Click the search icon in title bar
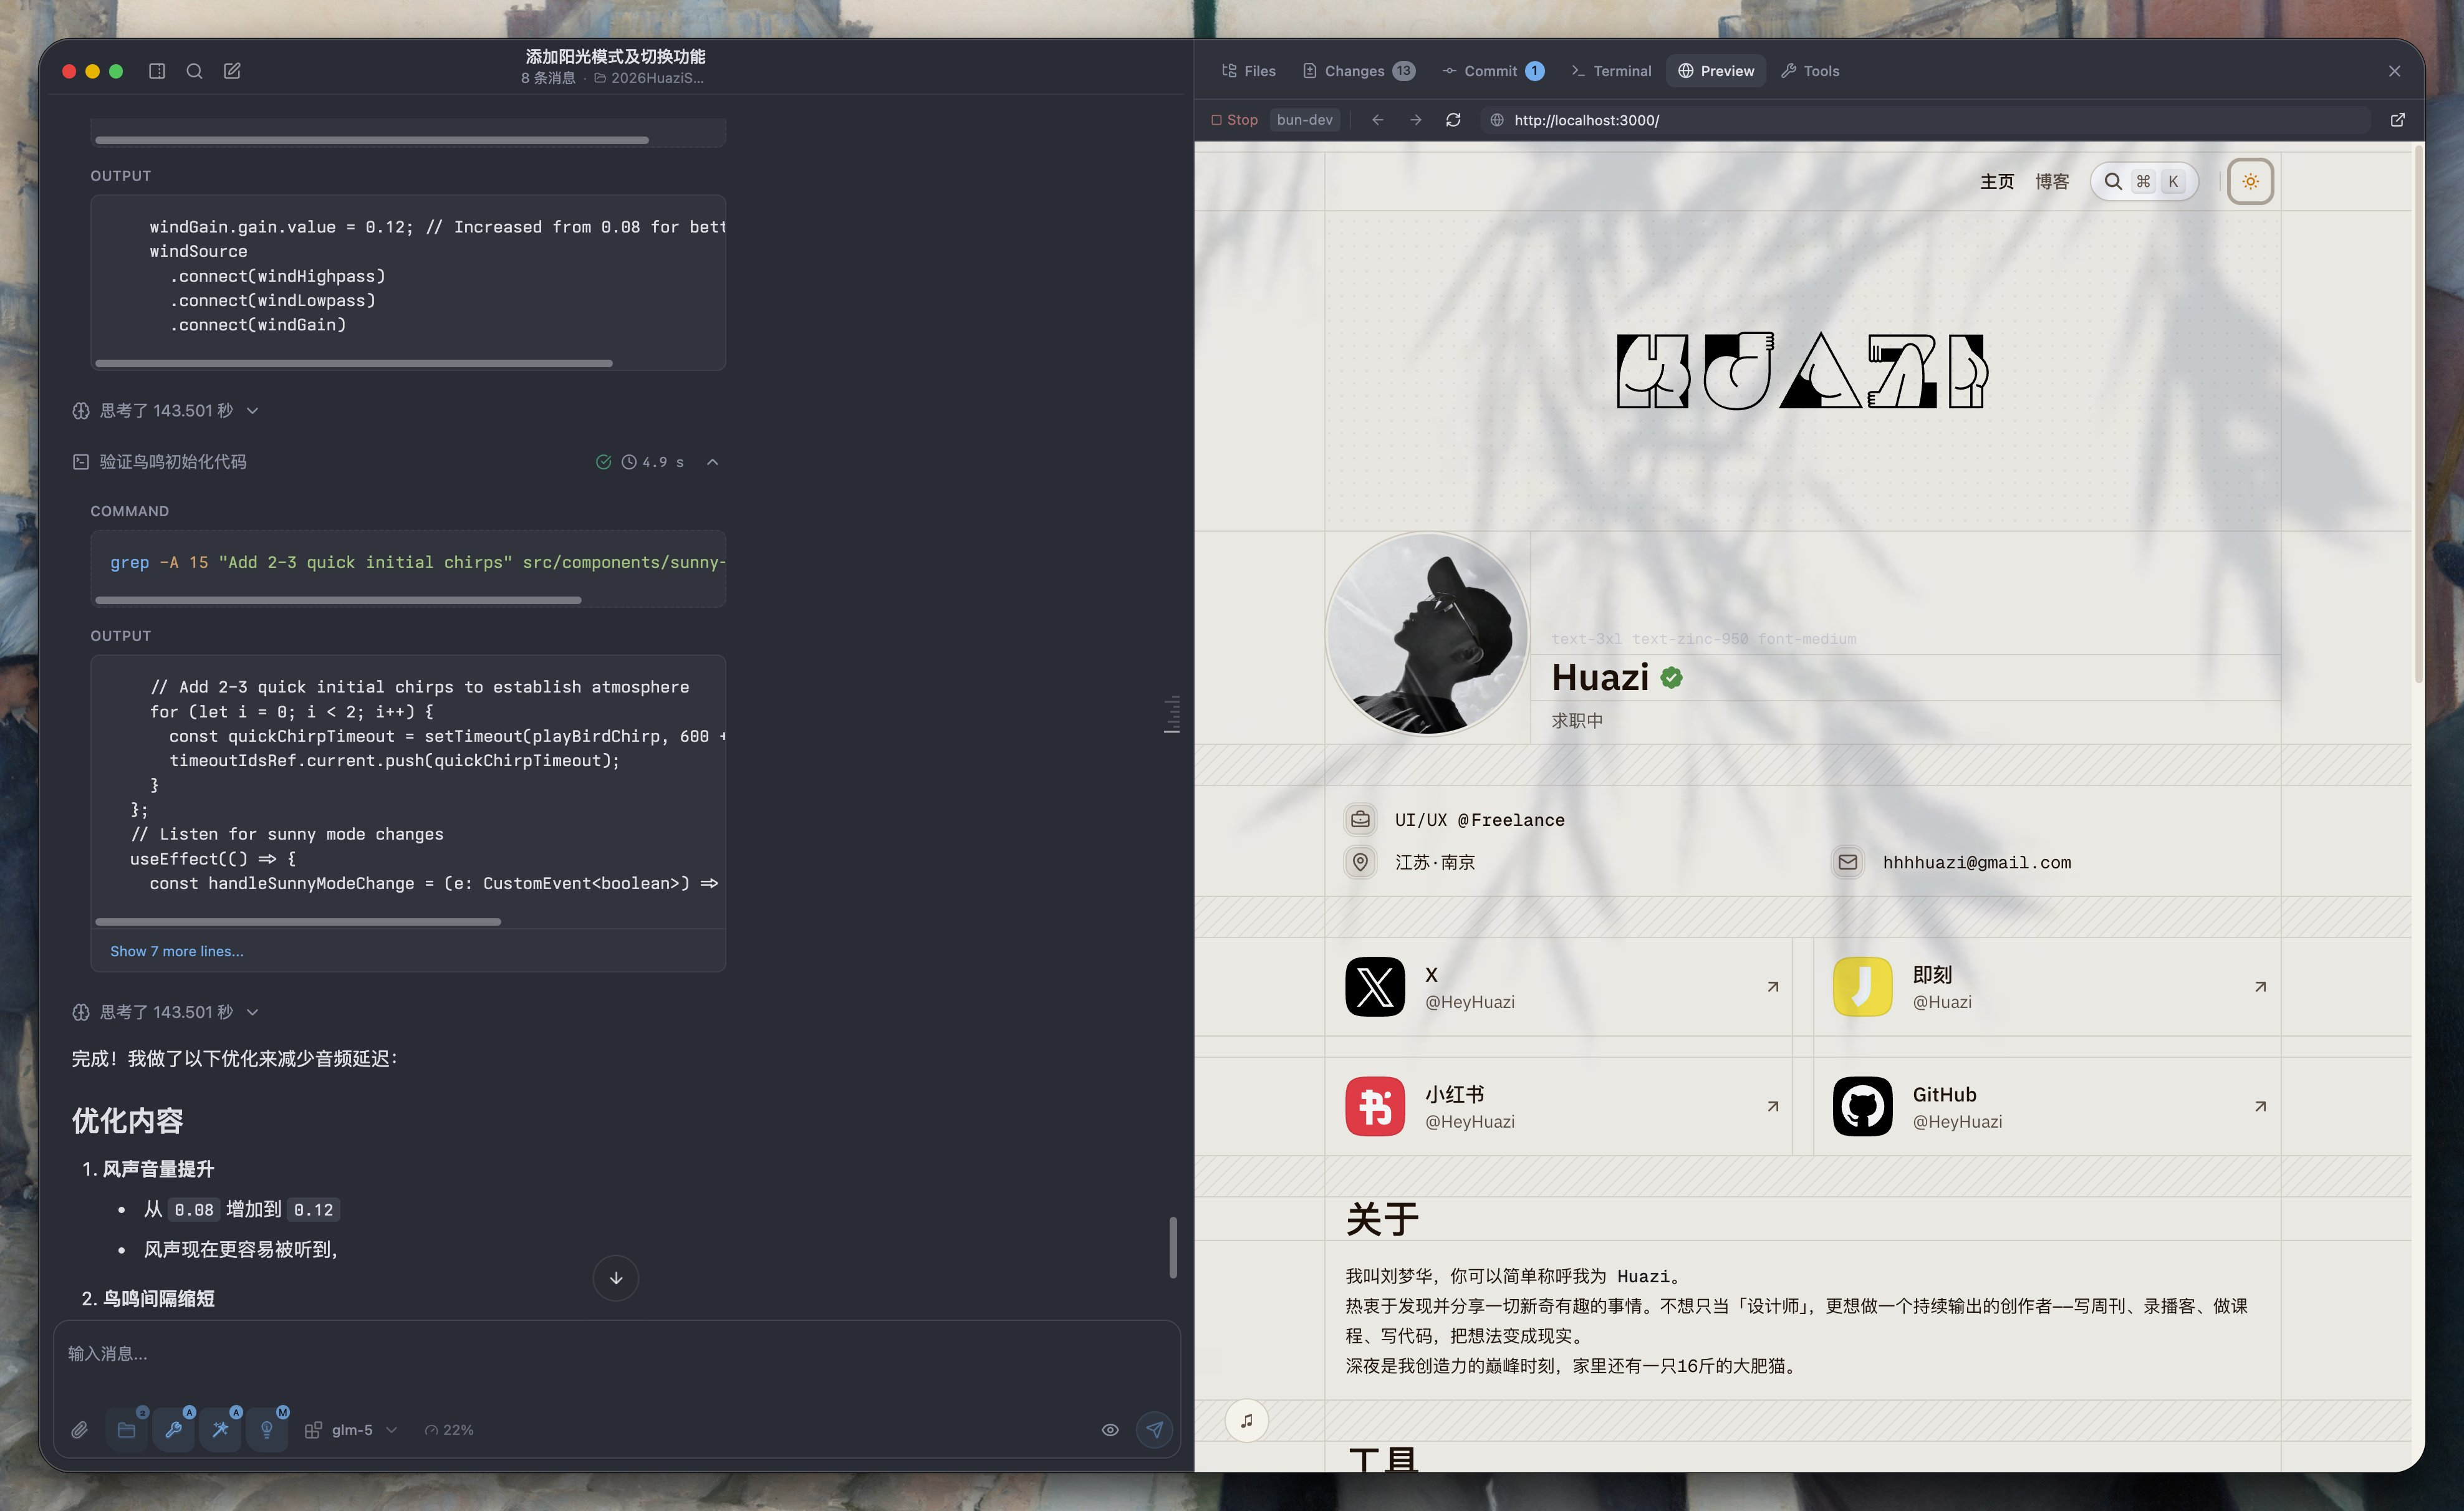 [x=194, y=71]
